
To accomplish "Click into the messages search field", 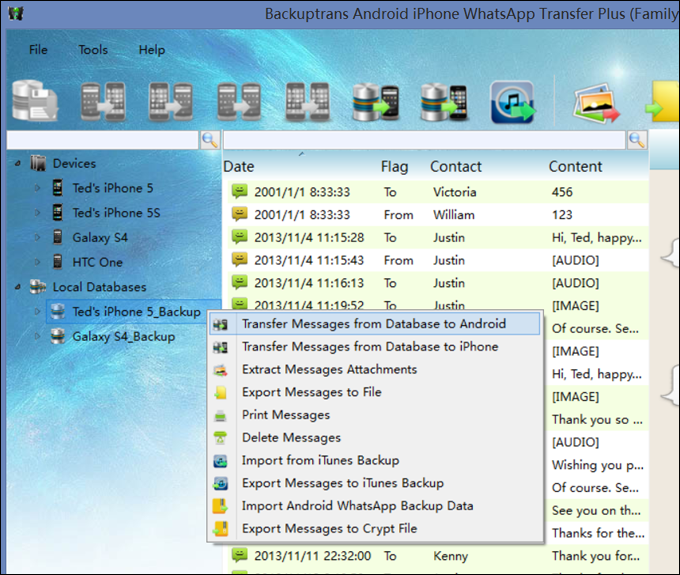I will click(x=424, y=140).
